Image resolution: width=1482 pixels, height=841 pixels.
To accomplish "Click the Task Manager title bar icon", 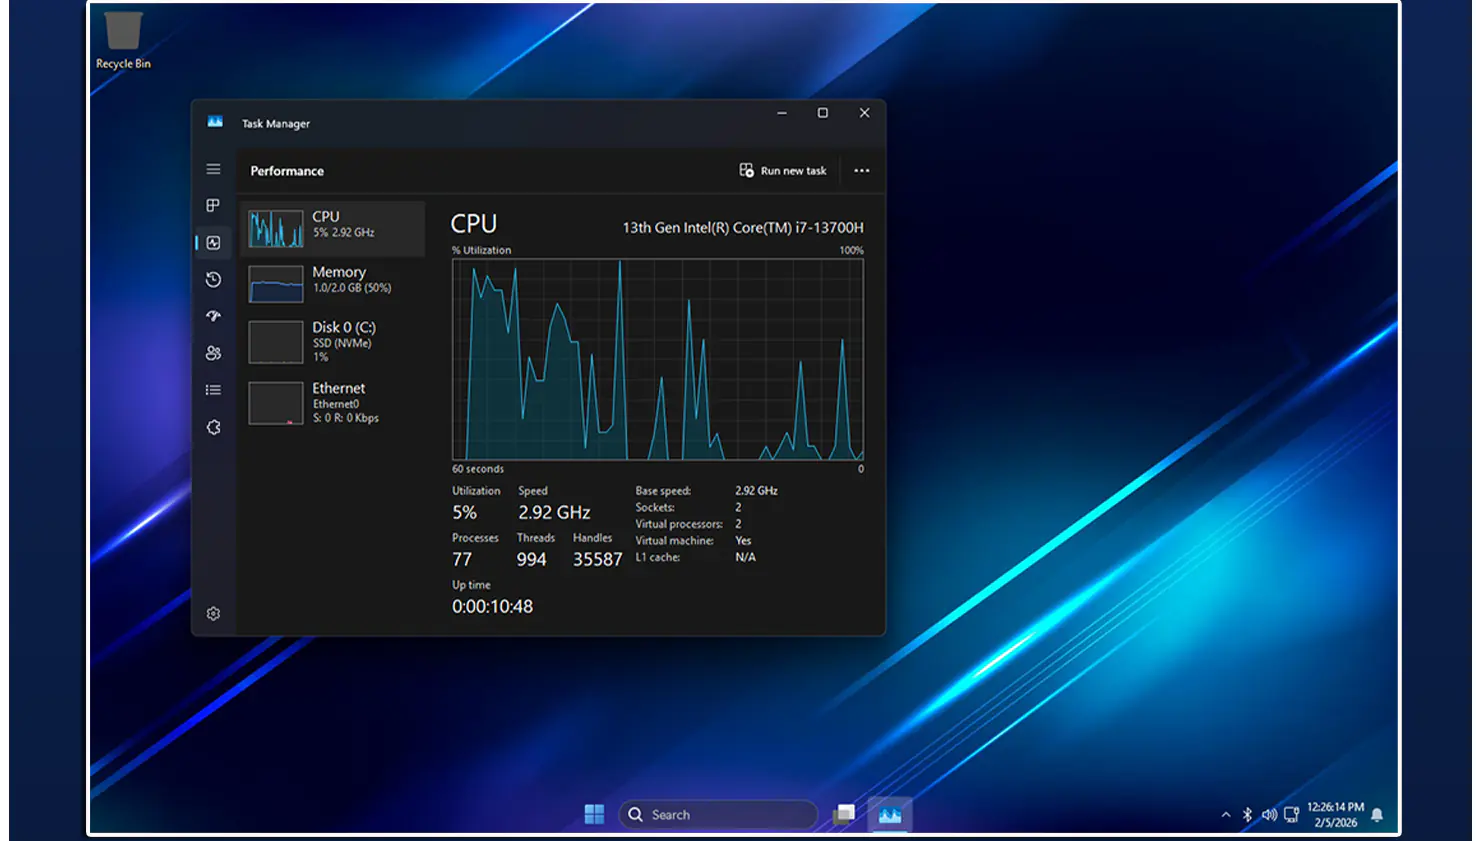I will tap(215, 122).
